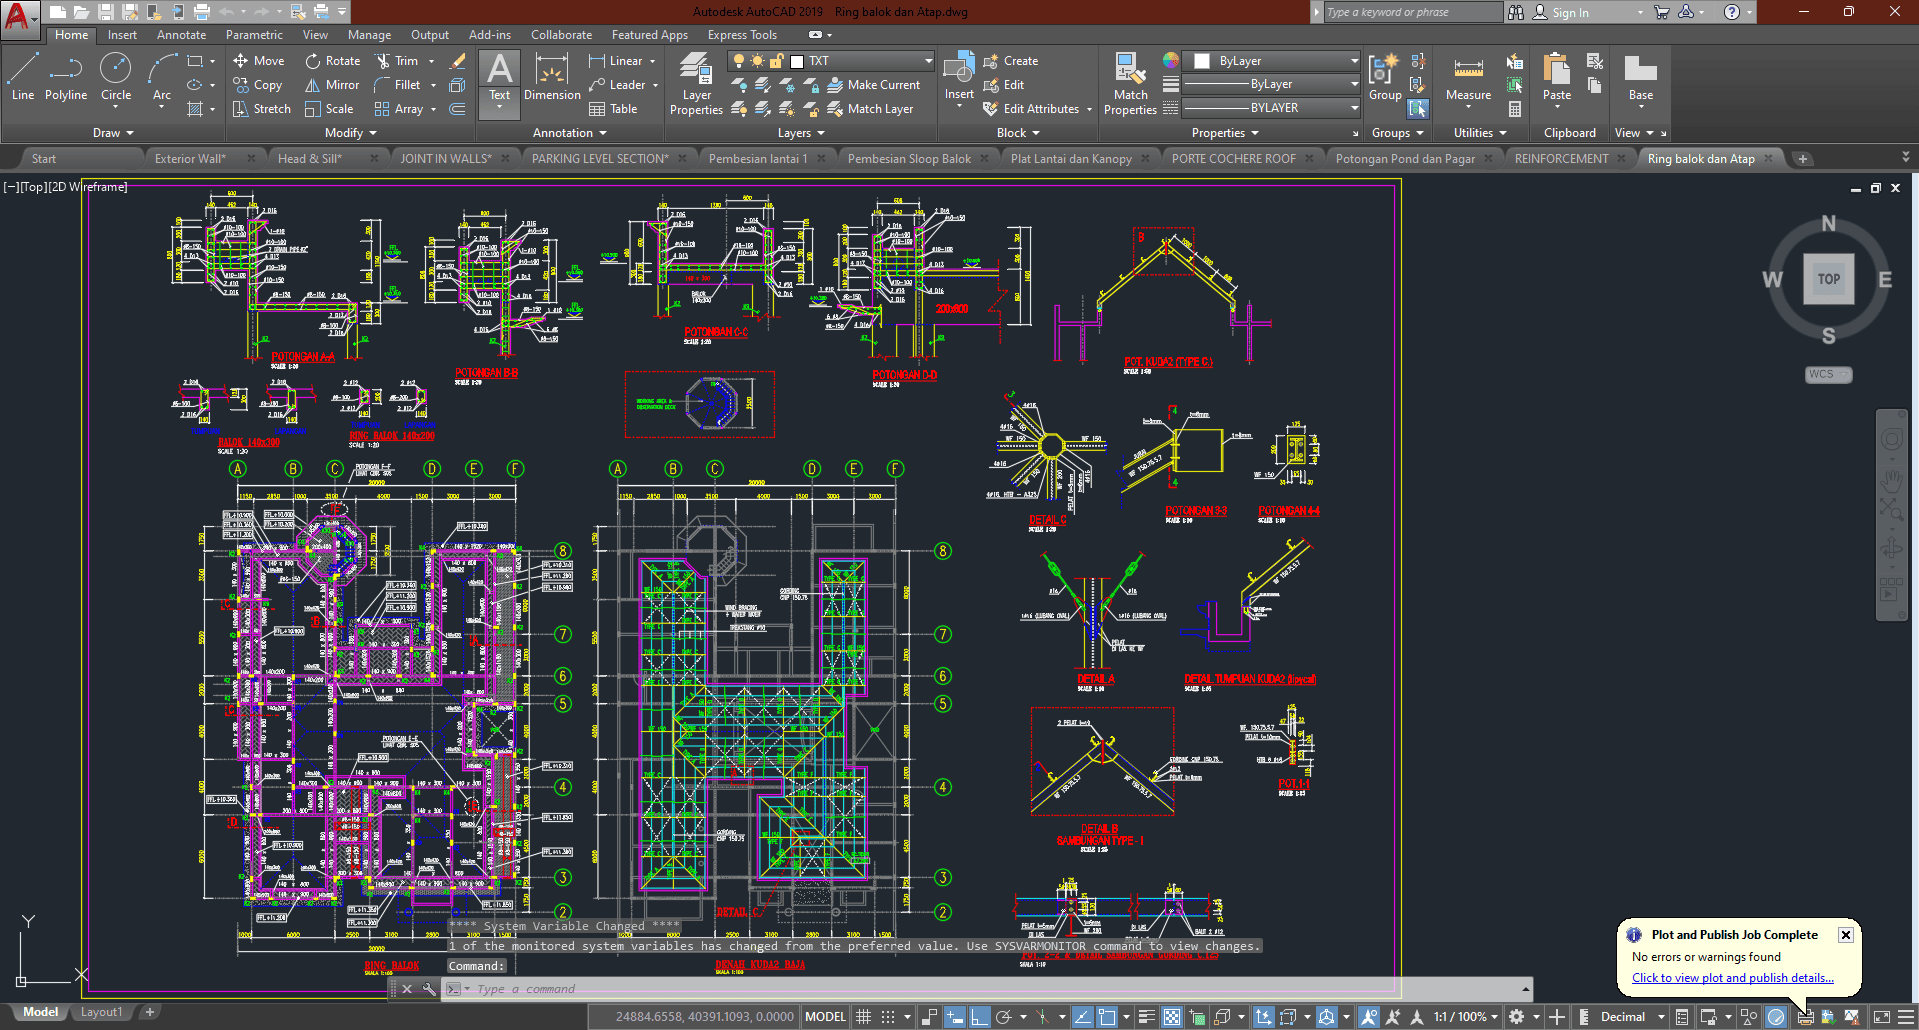Switch to PORTE COCHERE ROOF drawing tab

click(1233, 159)
